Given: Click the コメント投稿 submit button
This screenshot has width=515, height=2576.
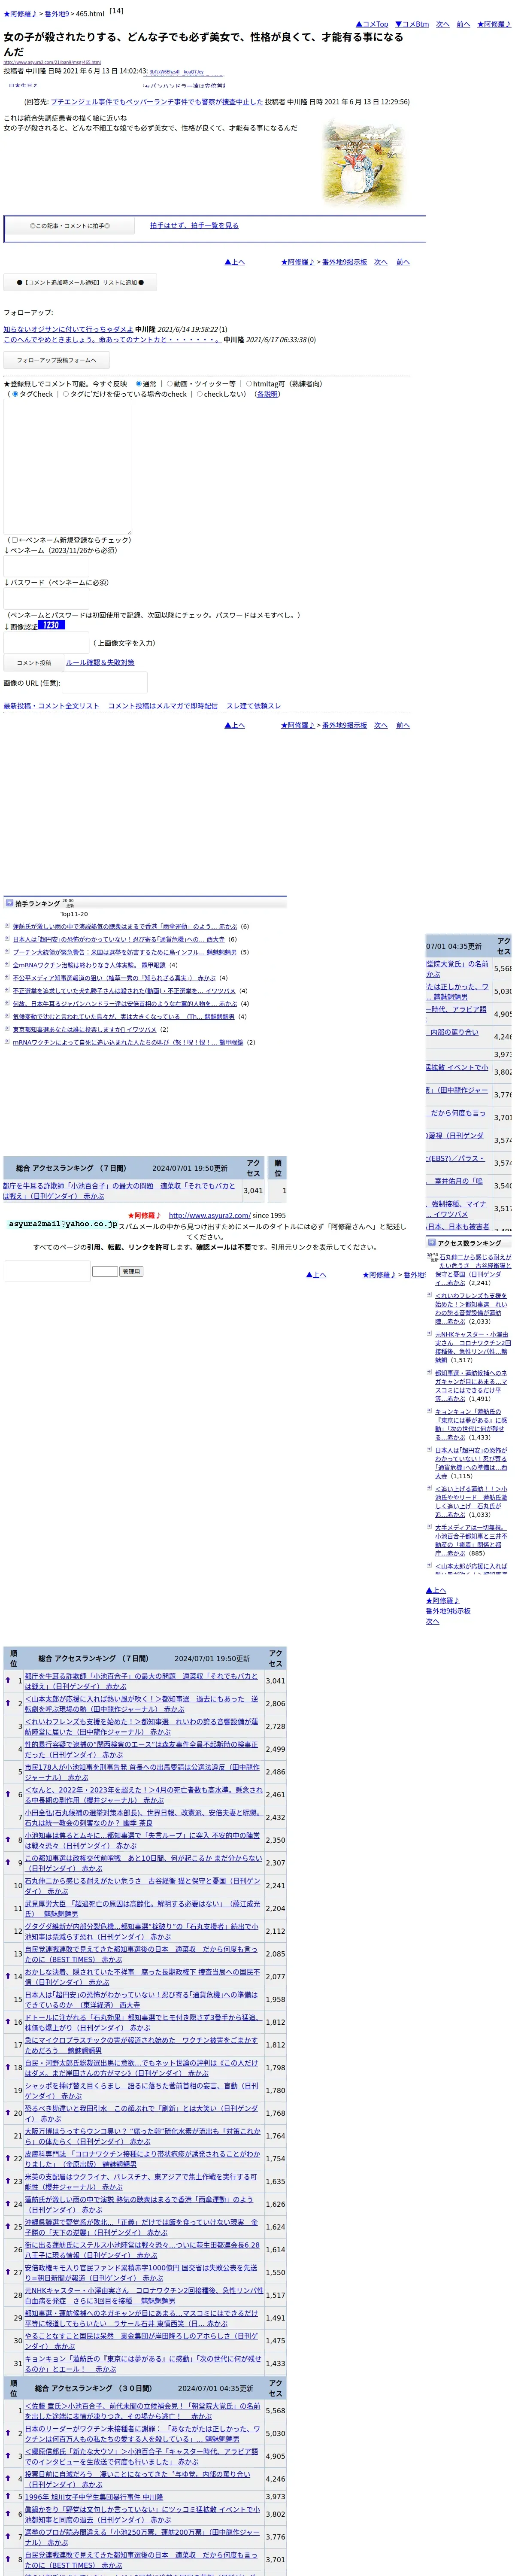Looking at the screenshot, I should [33, 662].
